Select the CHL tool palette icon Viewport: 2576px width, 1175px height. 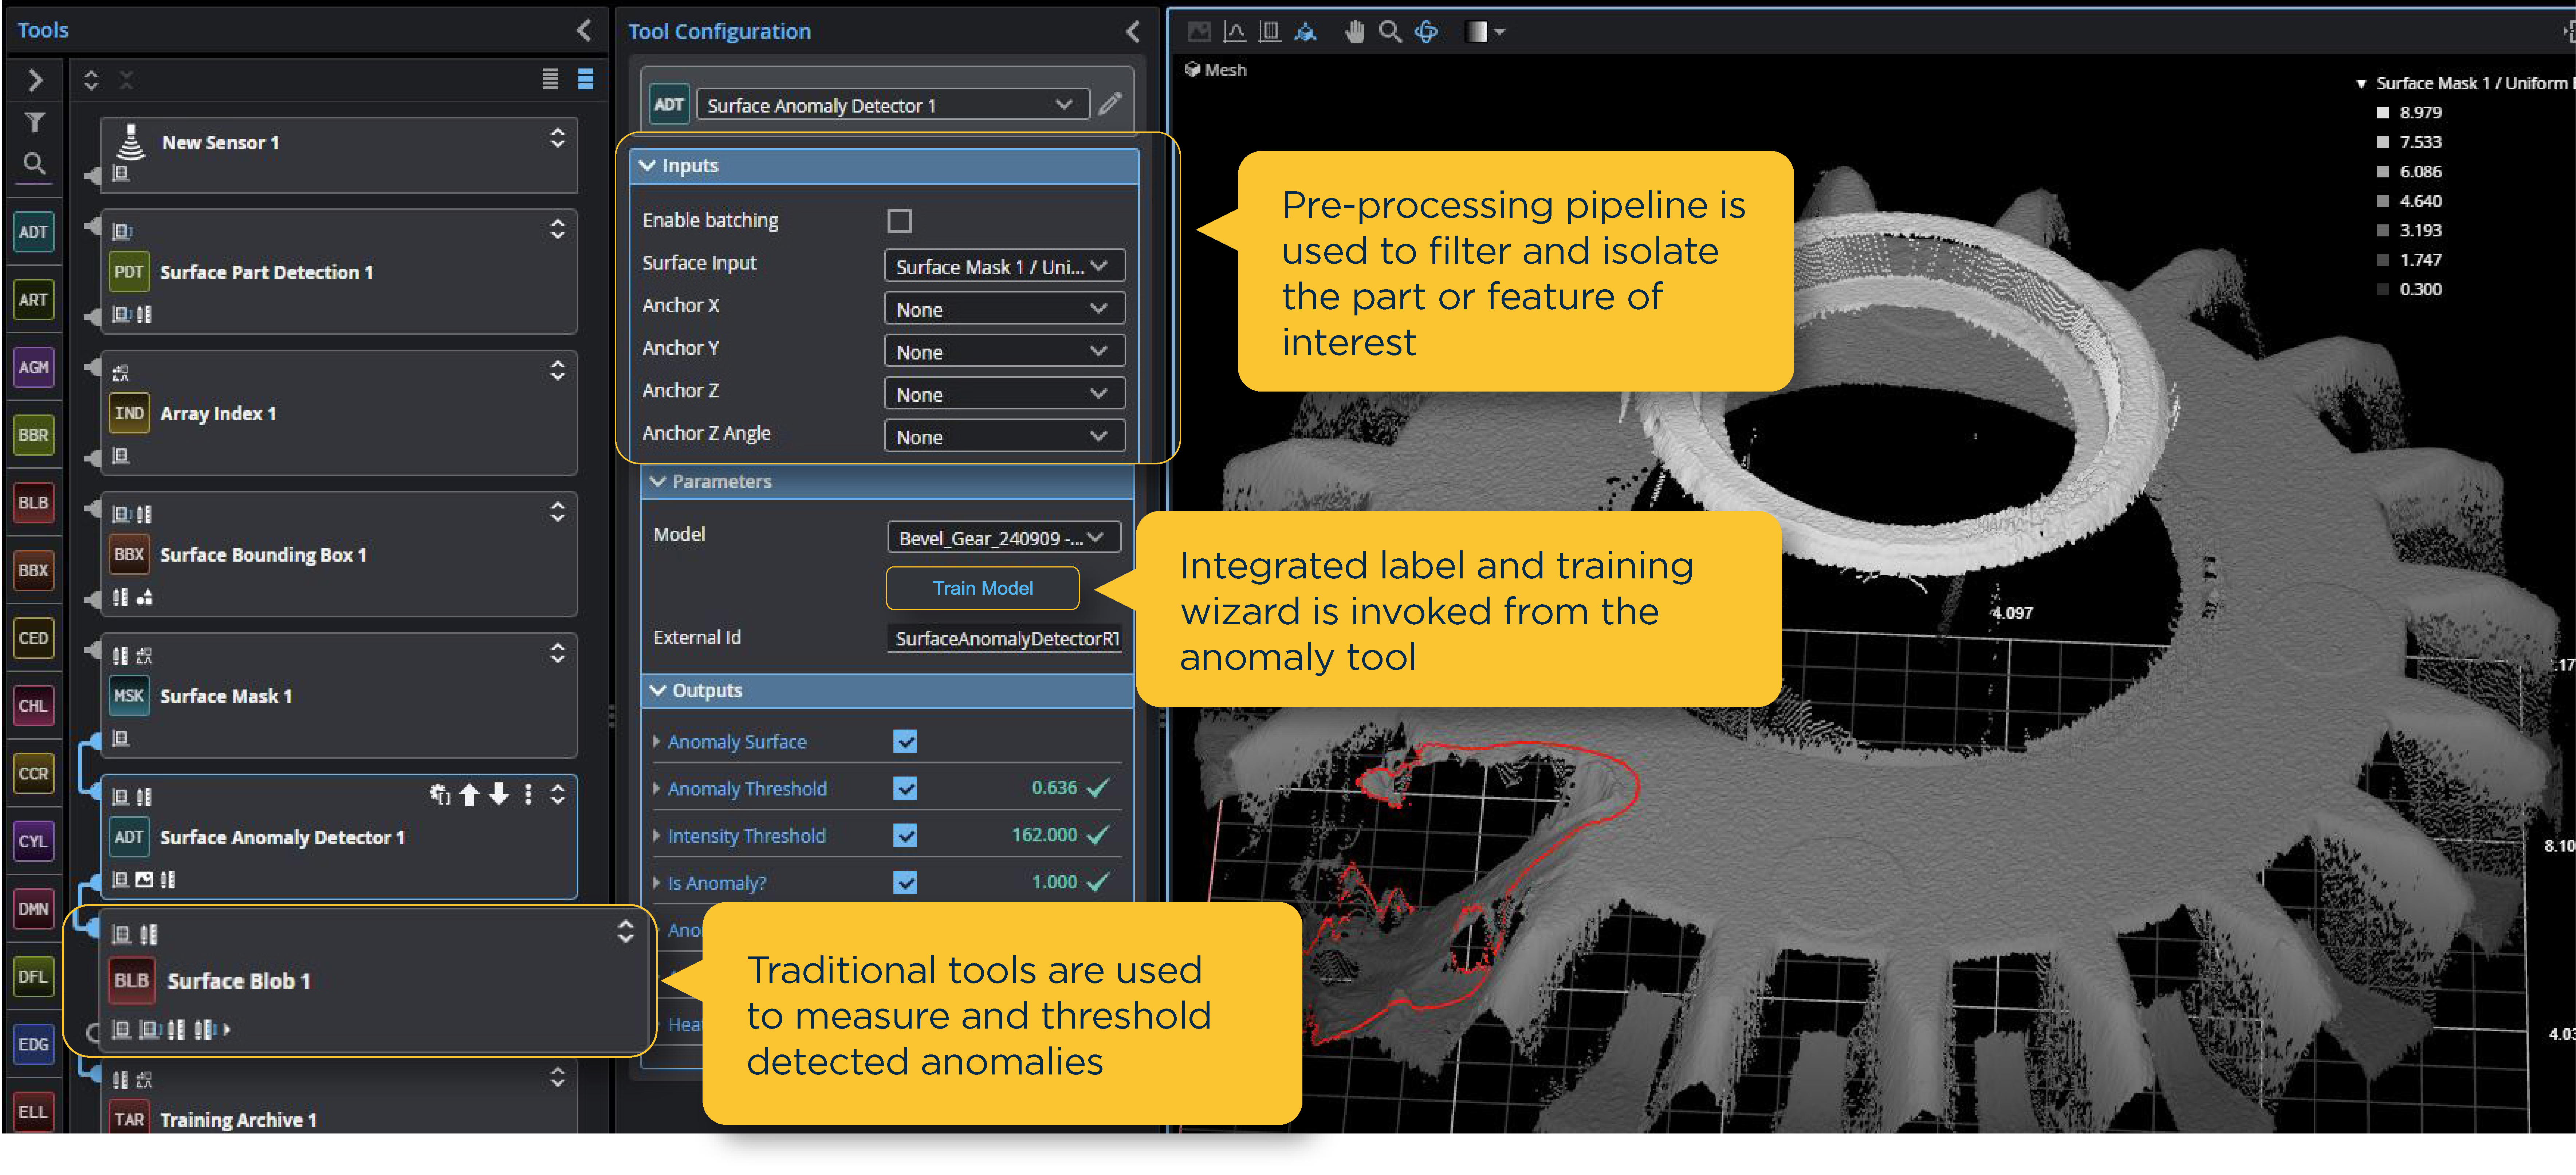[33, 706]
